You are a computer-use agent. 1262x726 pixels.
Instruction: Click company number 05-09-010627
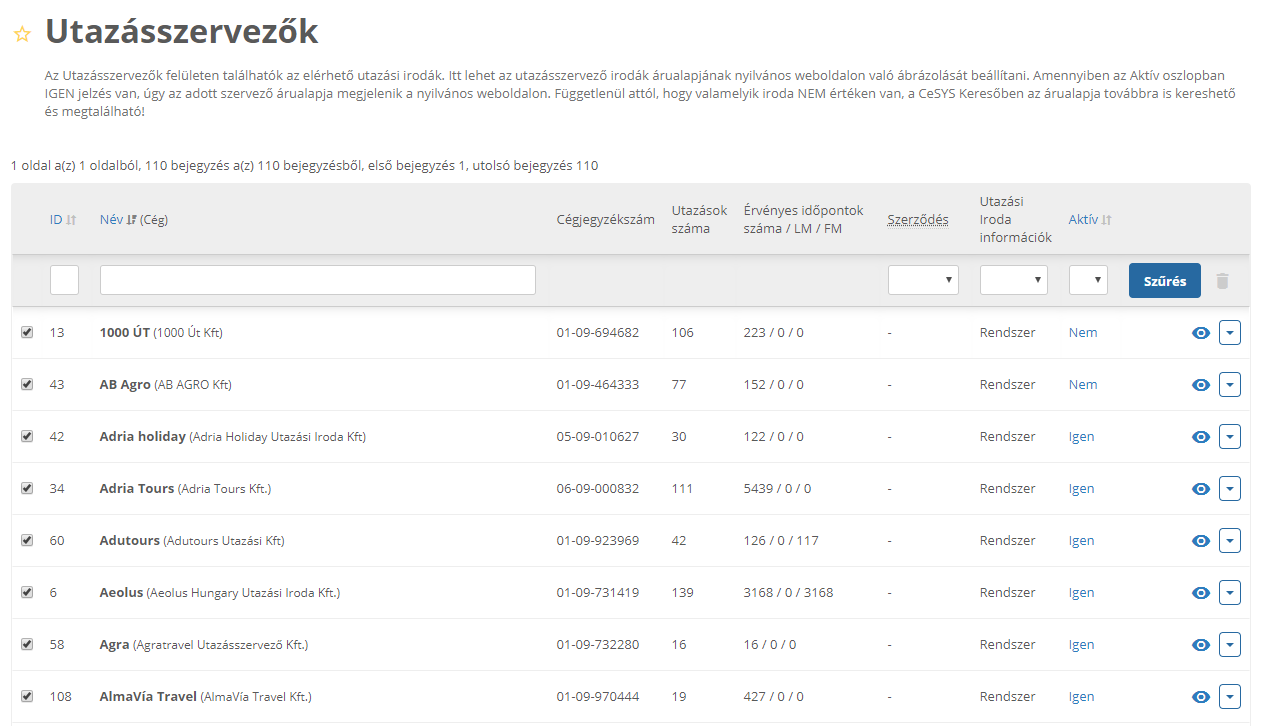pyautogui.click(x=598, y=437)
